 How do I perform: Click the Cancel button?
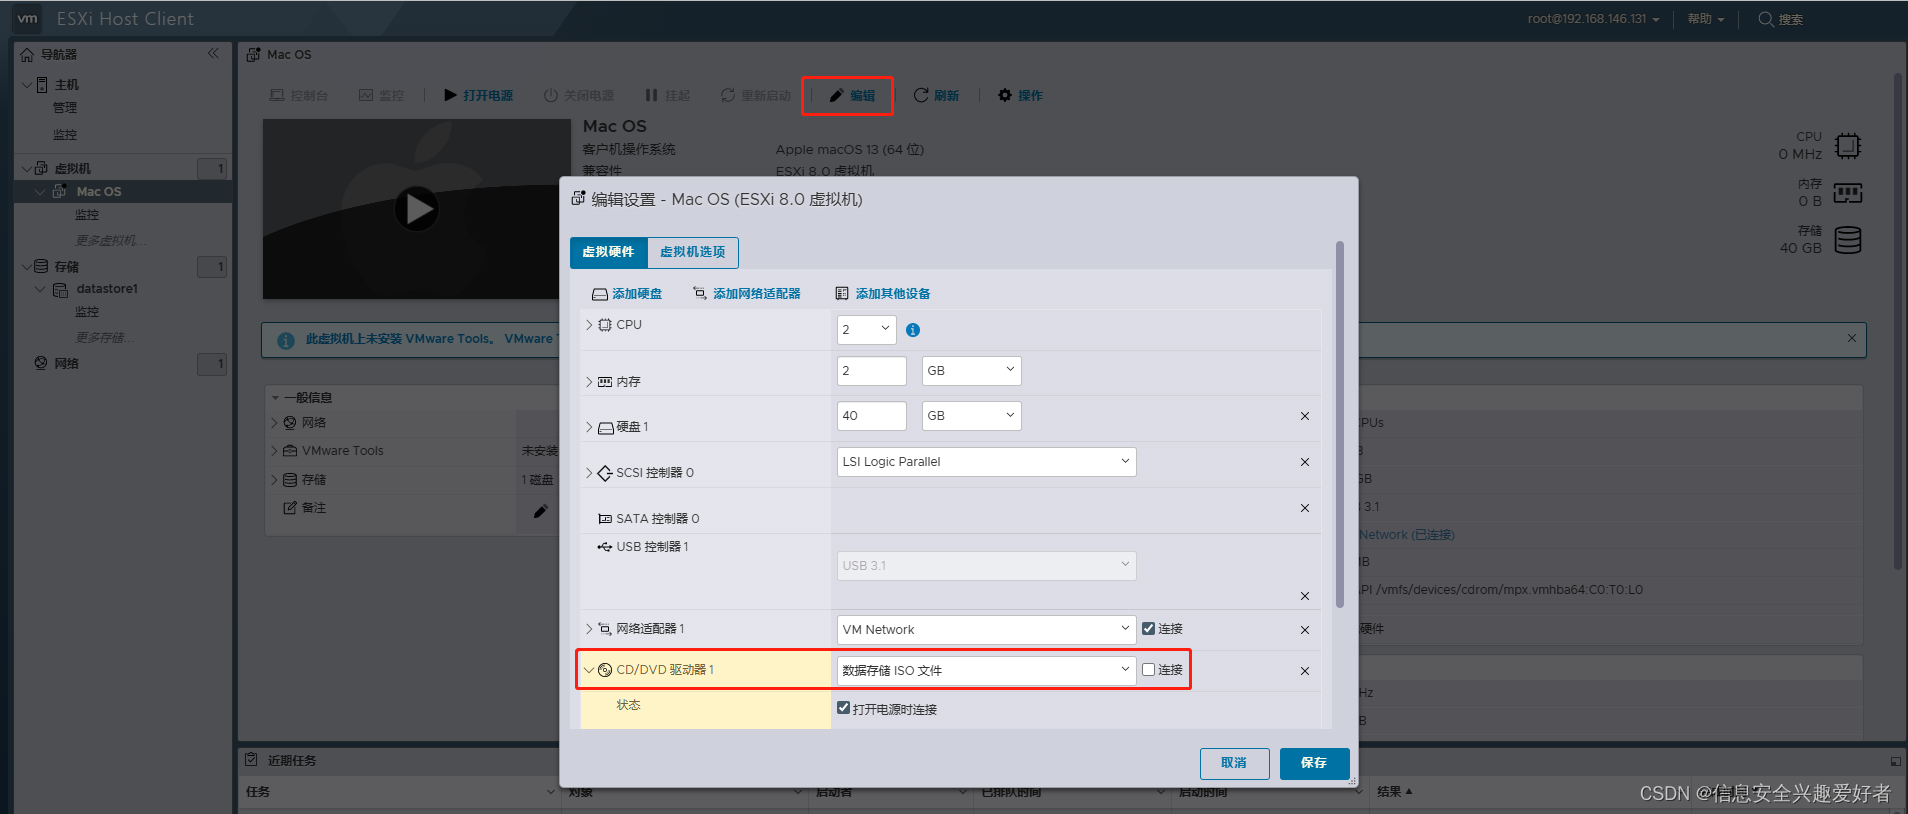click(x=1235, y=763)
